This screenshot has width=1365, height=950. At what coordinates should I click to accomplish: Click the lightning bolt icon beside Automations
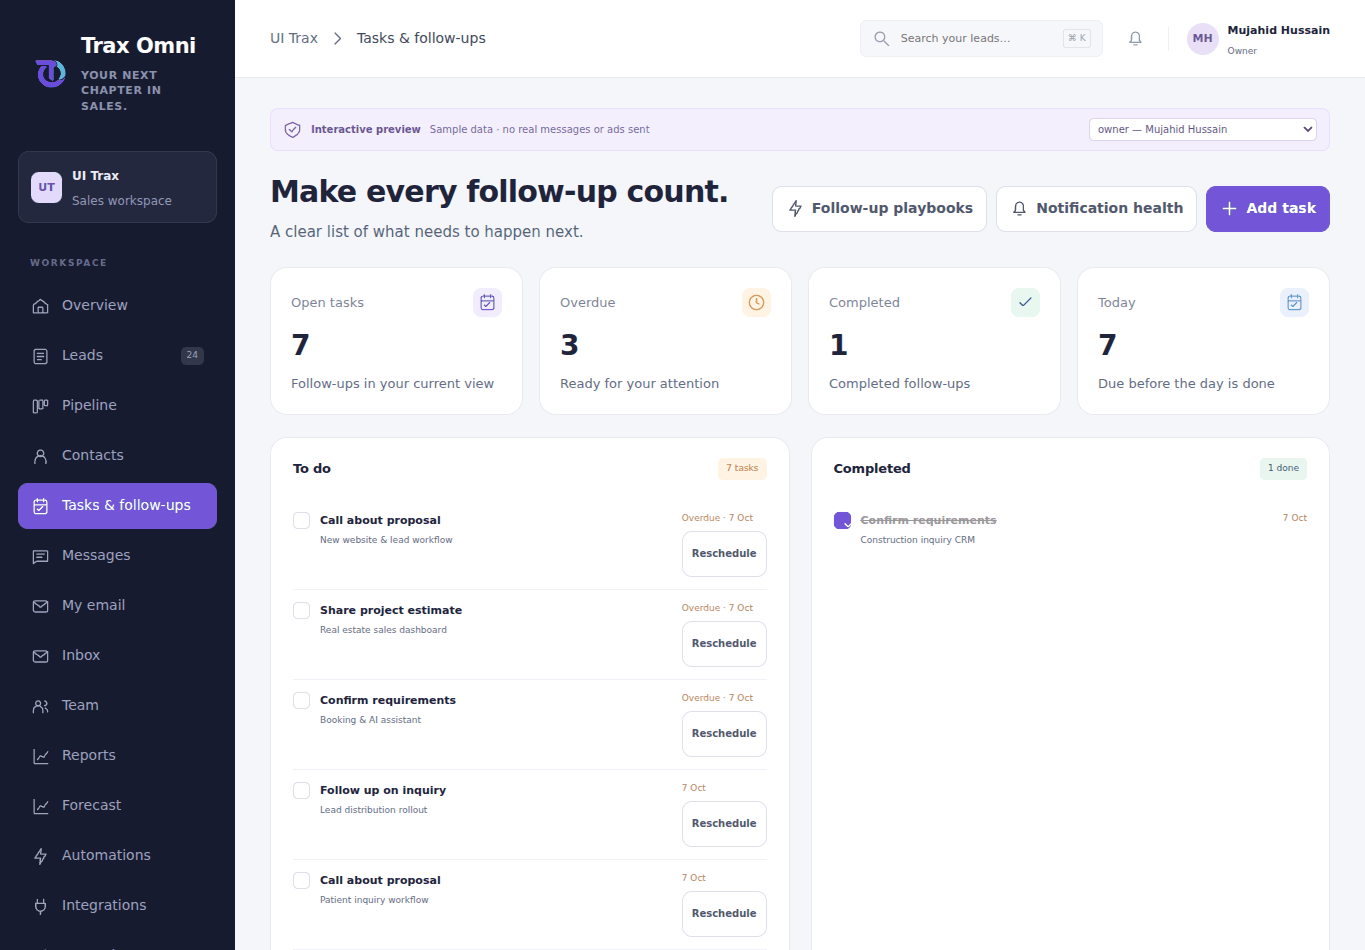pos(41,856)
